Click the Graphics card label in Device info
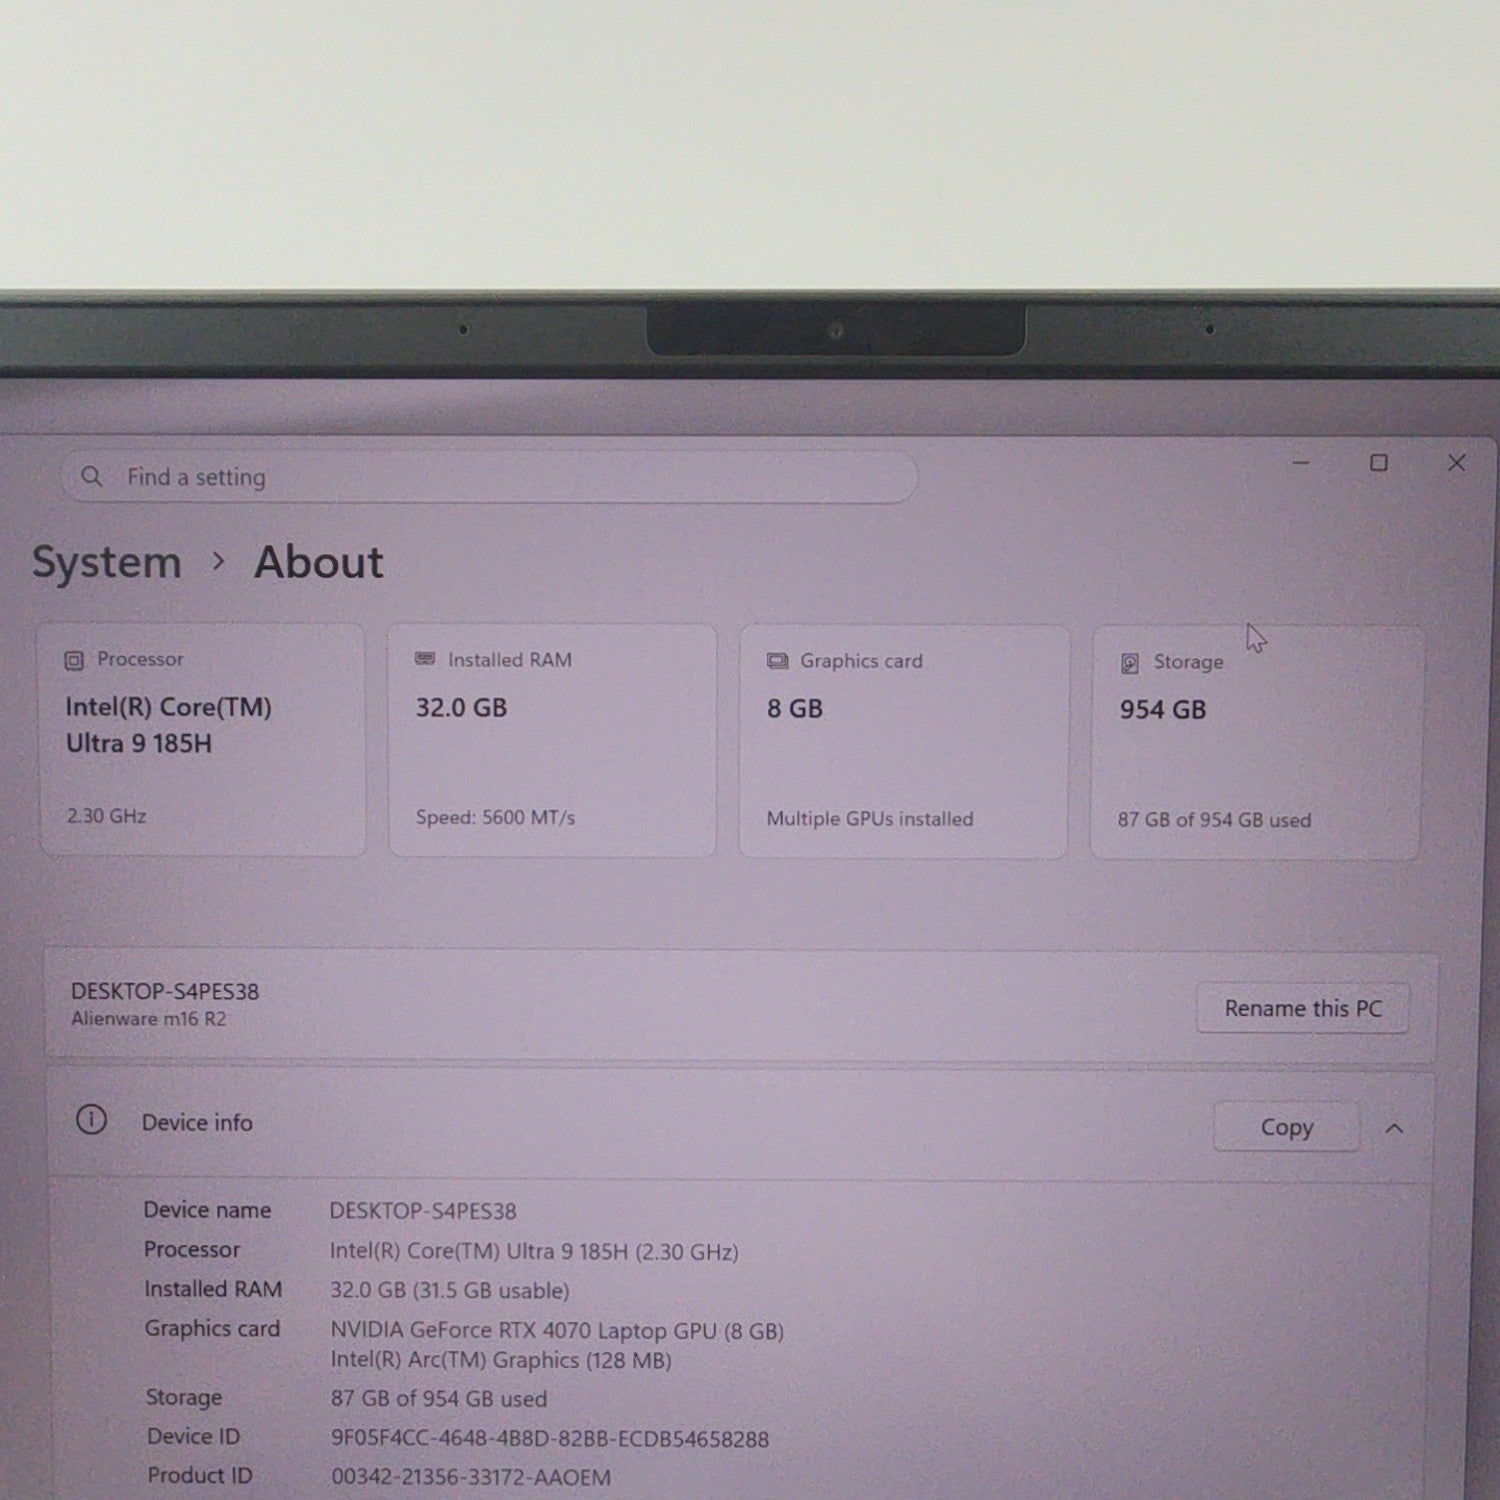 coord(212,1329)
